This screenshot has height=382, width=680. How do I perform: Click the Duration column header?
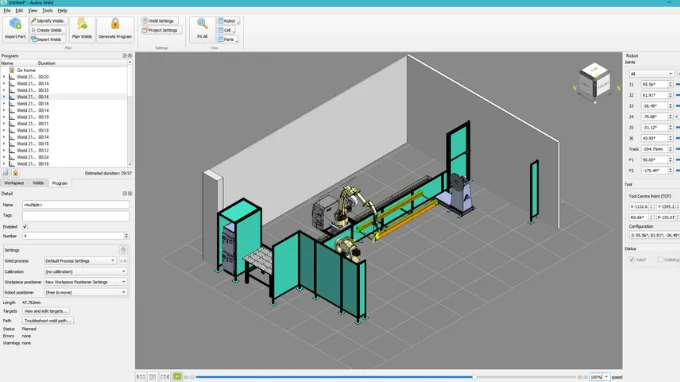click(x=46, y=63)
